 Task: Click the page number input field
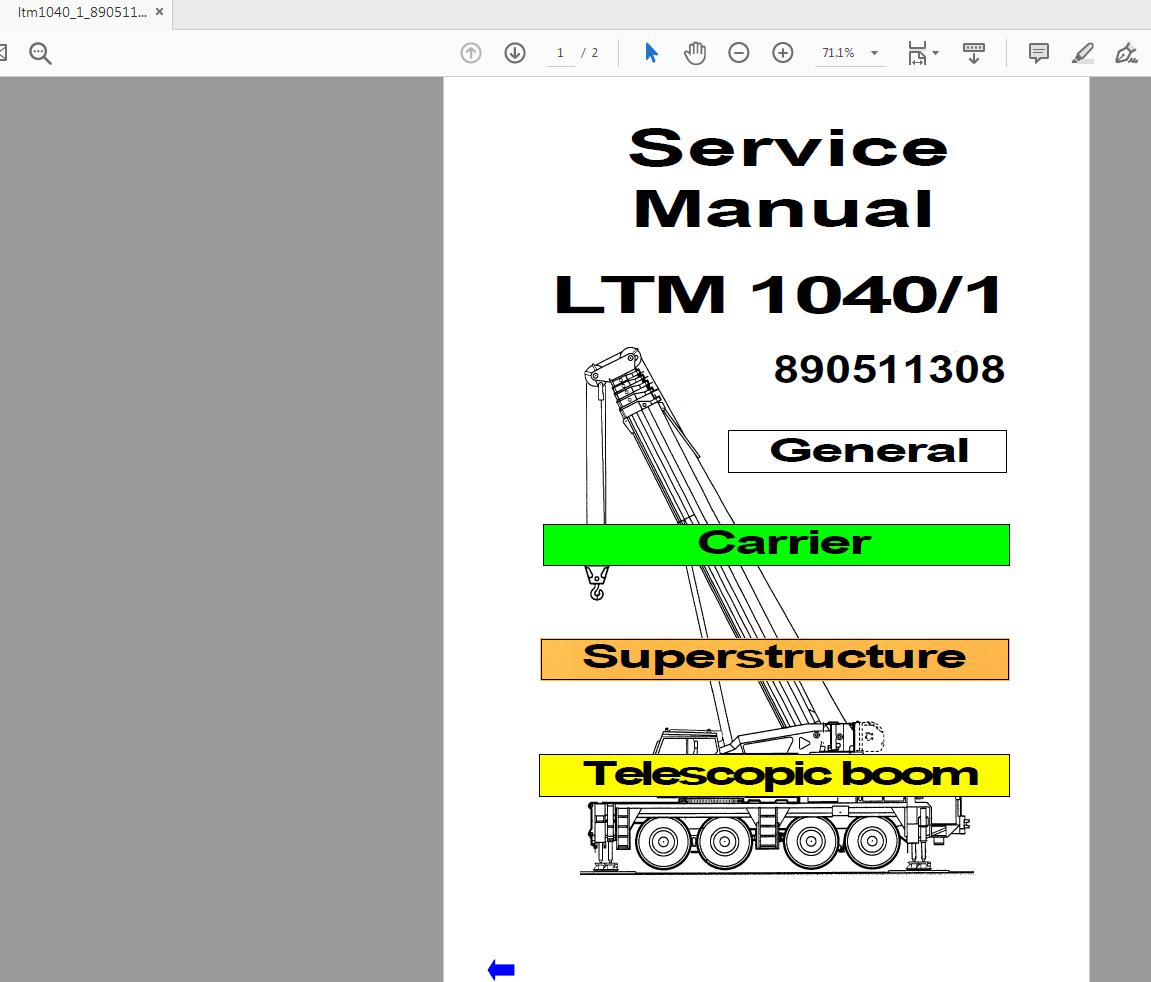560,53
